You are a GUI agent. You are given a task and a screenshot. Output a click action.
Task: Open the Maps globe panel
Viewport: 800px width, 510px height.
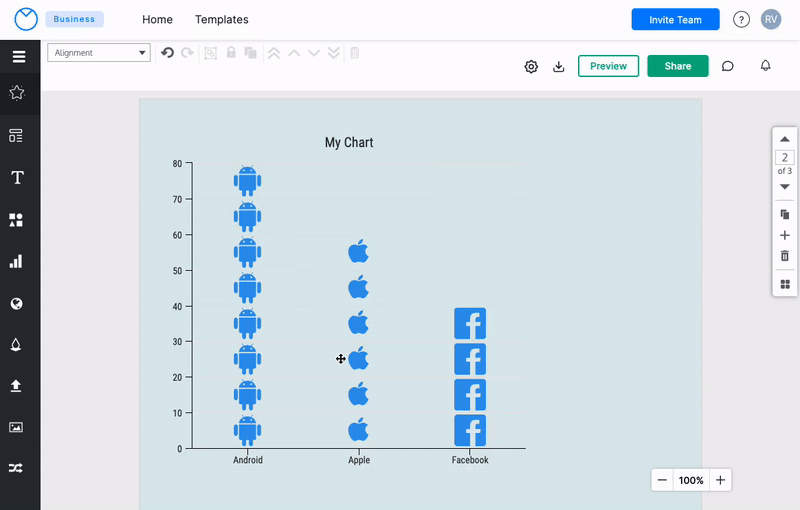click(x=17, y=303)
